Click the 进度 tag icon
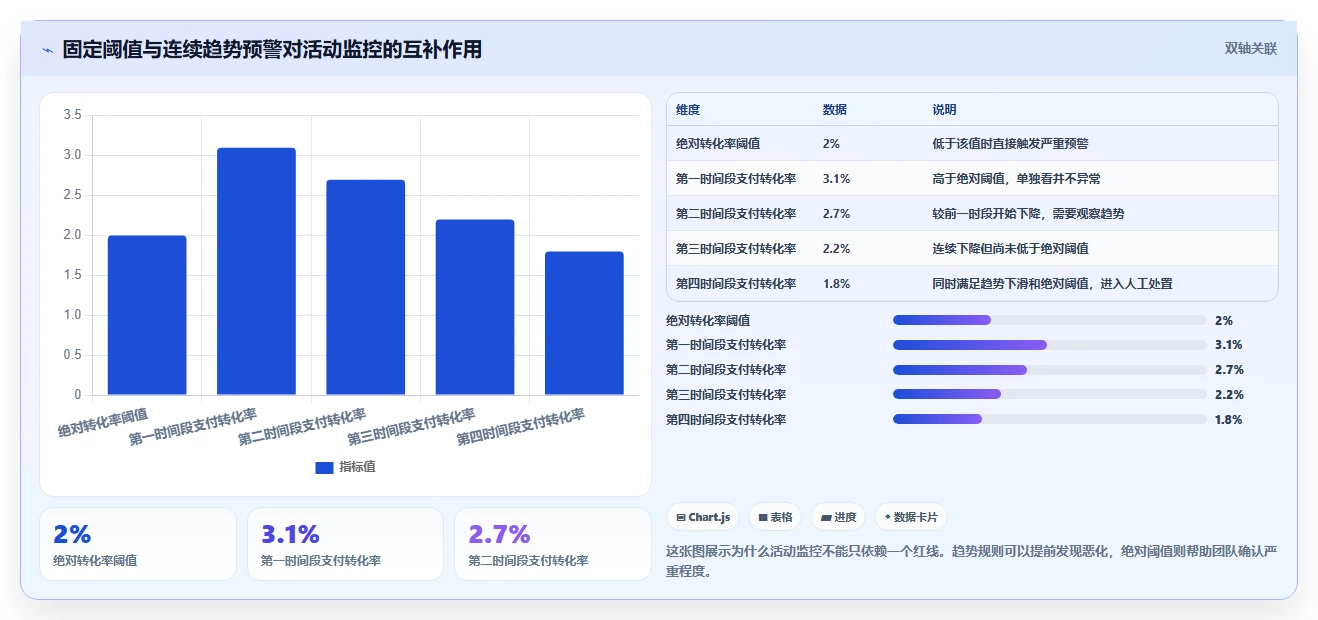 [825, 517]
